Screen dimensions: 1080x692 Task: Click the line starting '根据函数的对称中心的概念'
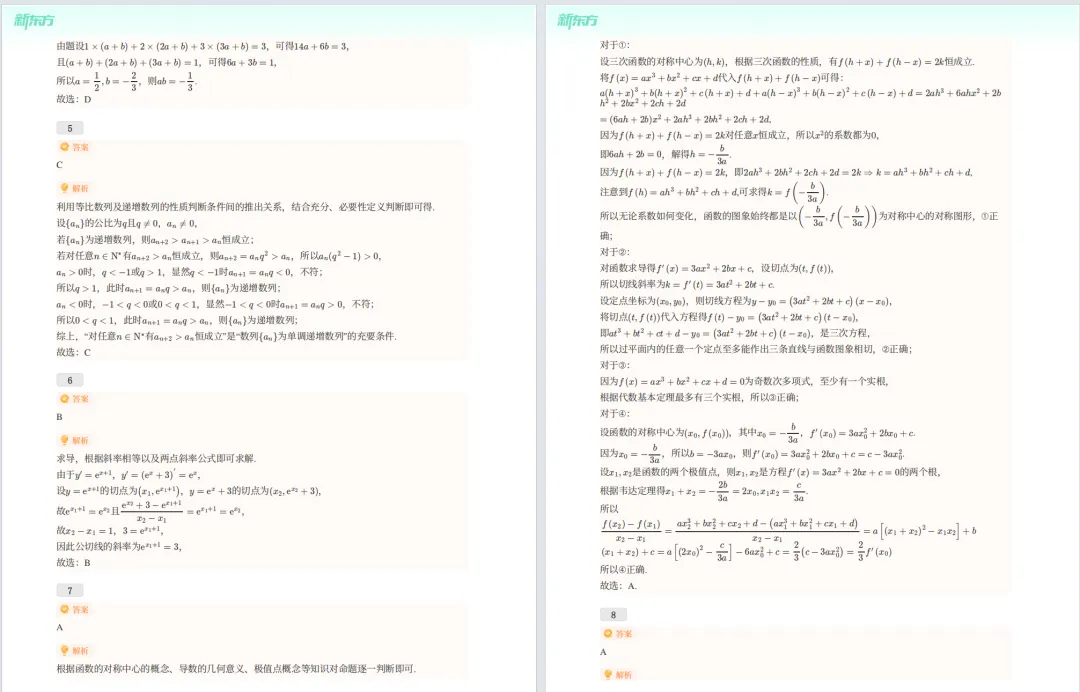click(236, 669)
